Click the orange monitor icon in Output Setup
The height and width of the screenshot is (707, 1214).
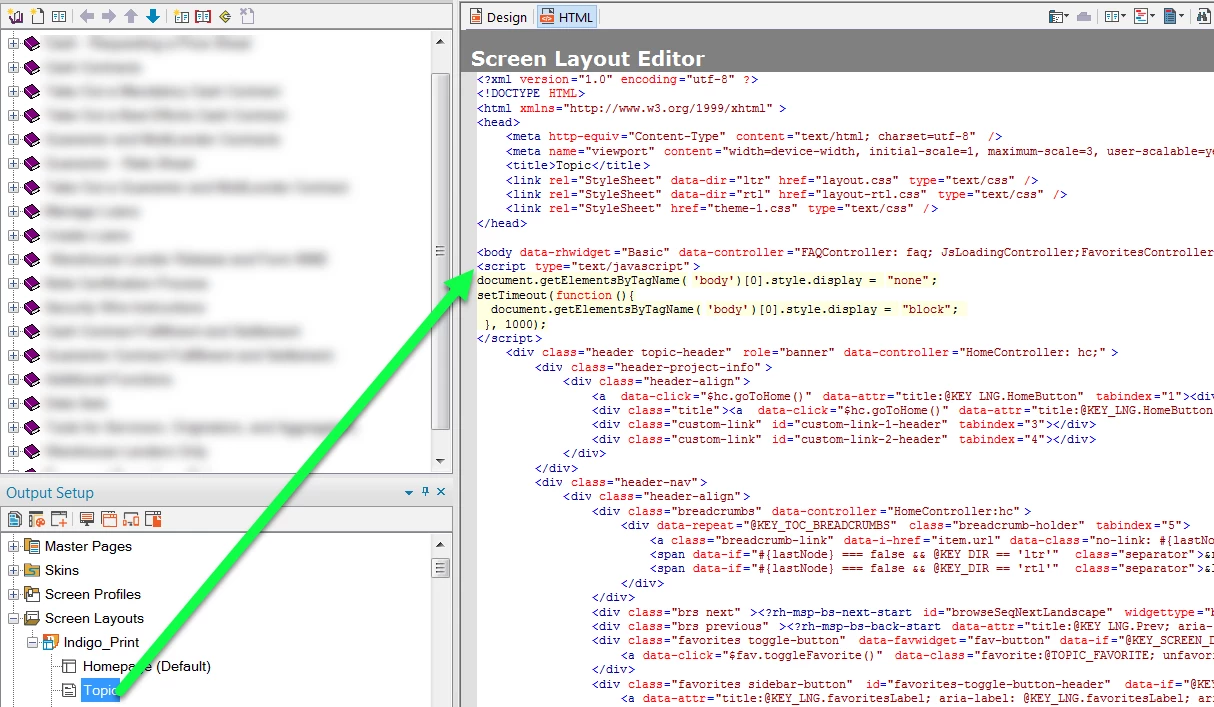pyautogui.click(x=87, y=519)
